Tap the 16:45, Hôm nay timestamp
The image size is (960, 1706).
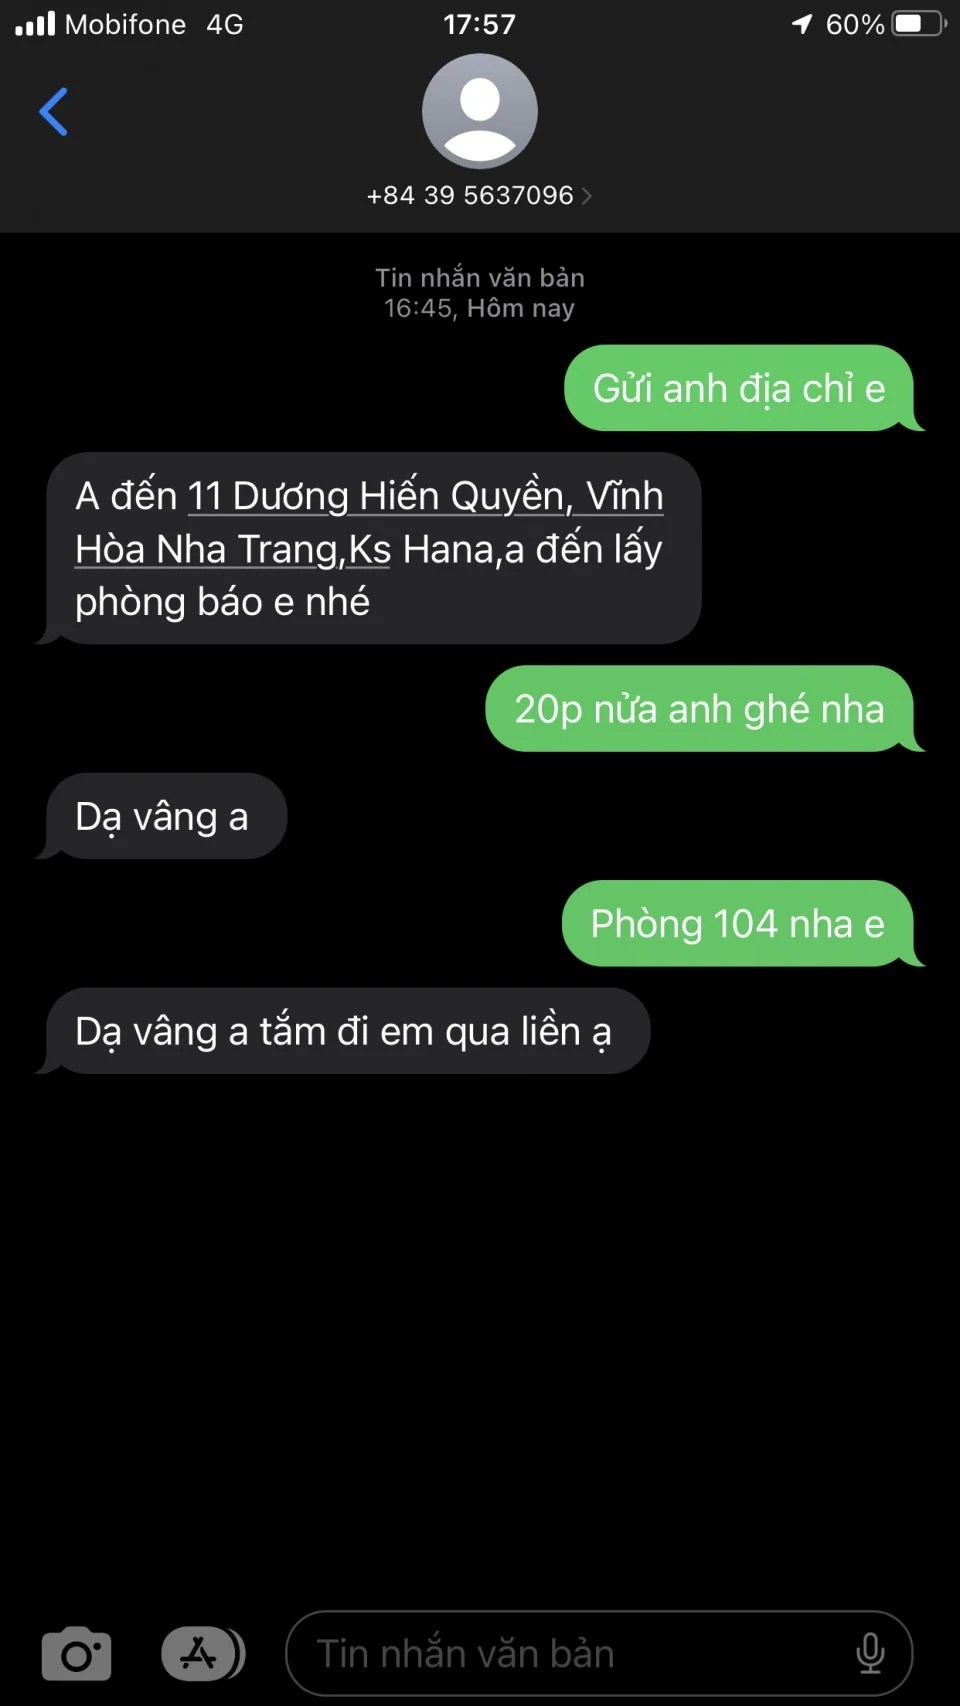pos(480,308)
